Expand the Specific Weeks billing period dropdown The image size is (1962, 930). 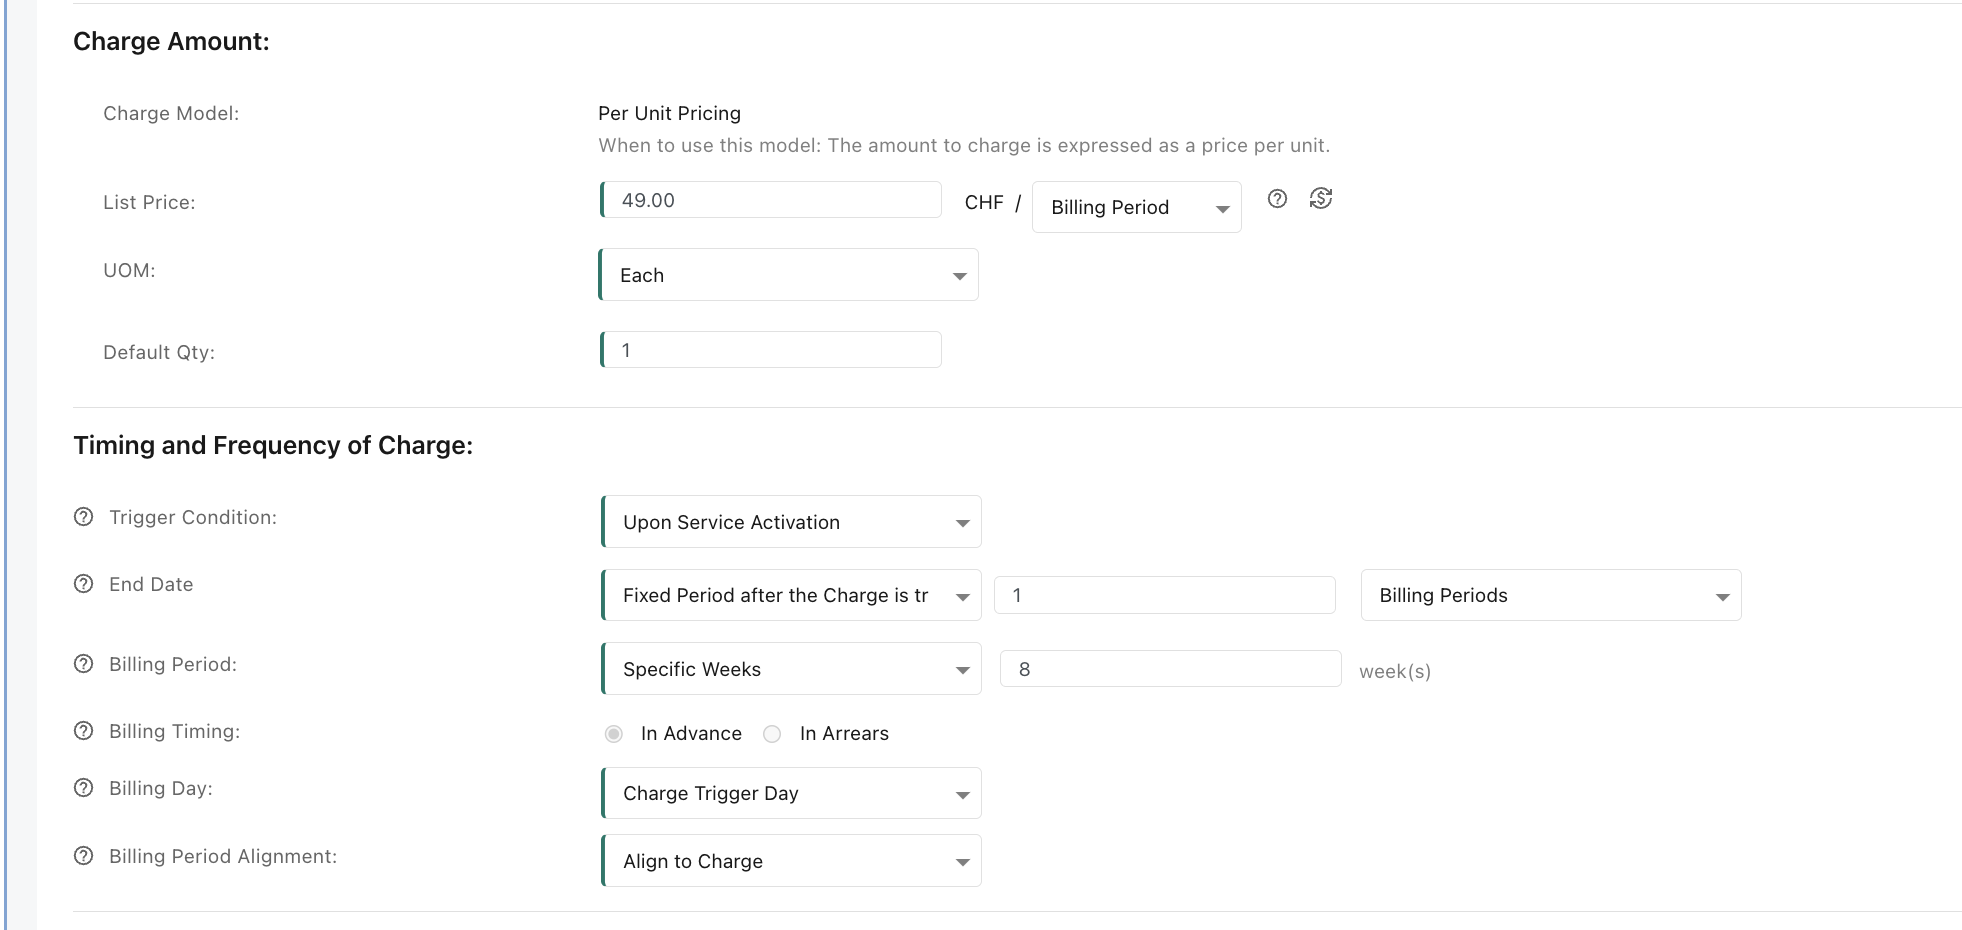791,669
